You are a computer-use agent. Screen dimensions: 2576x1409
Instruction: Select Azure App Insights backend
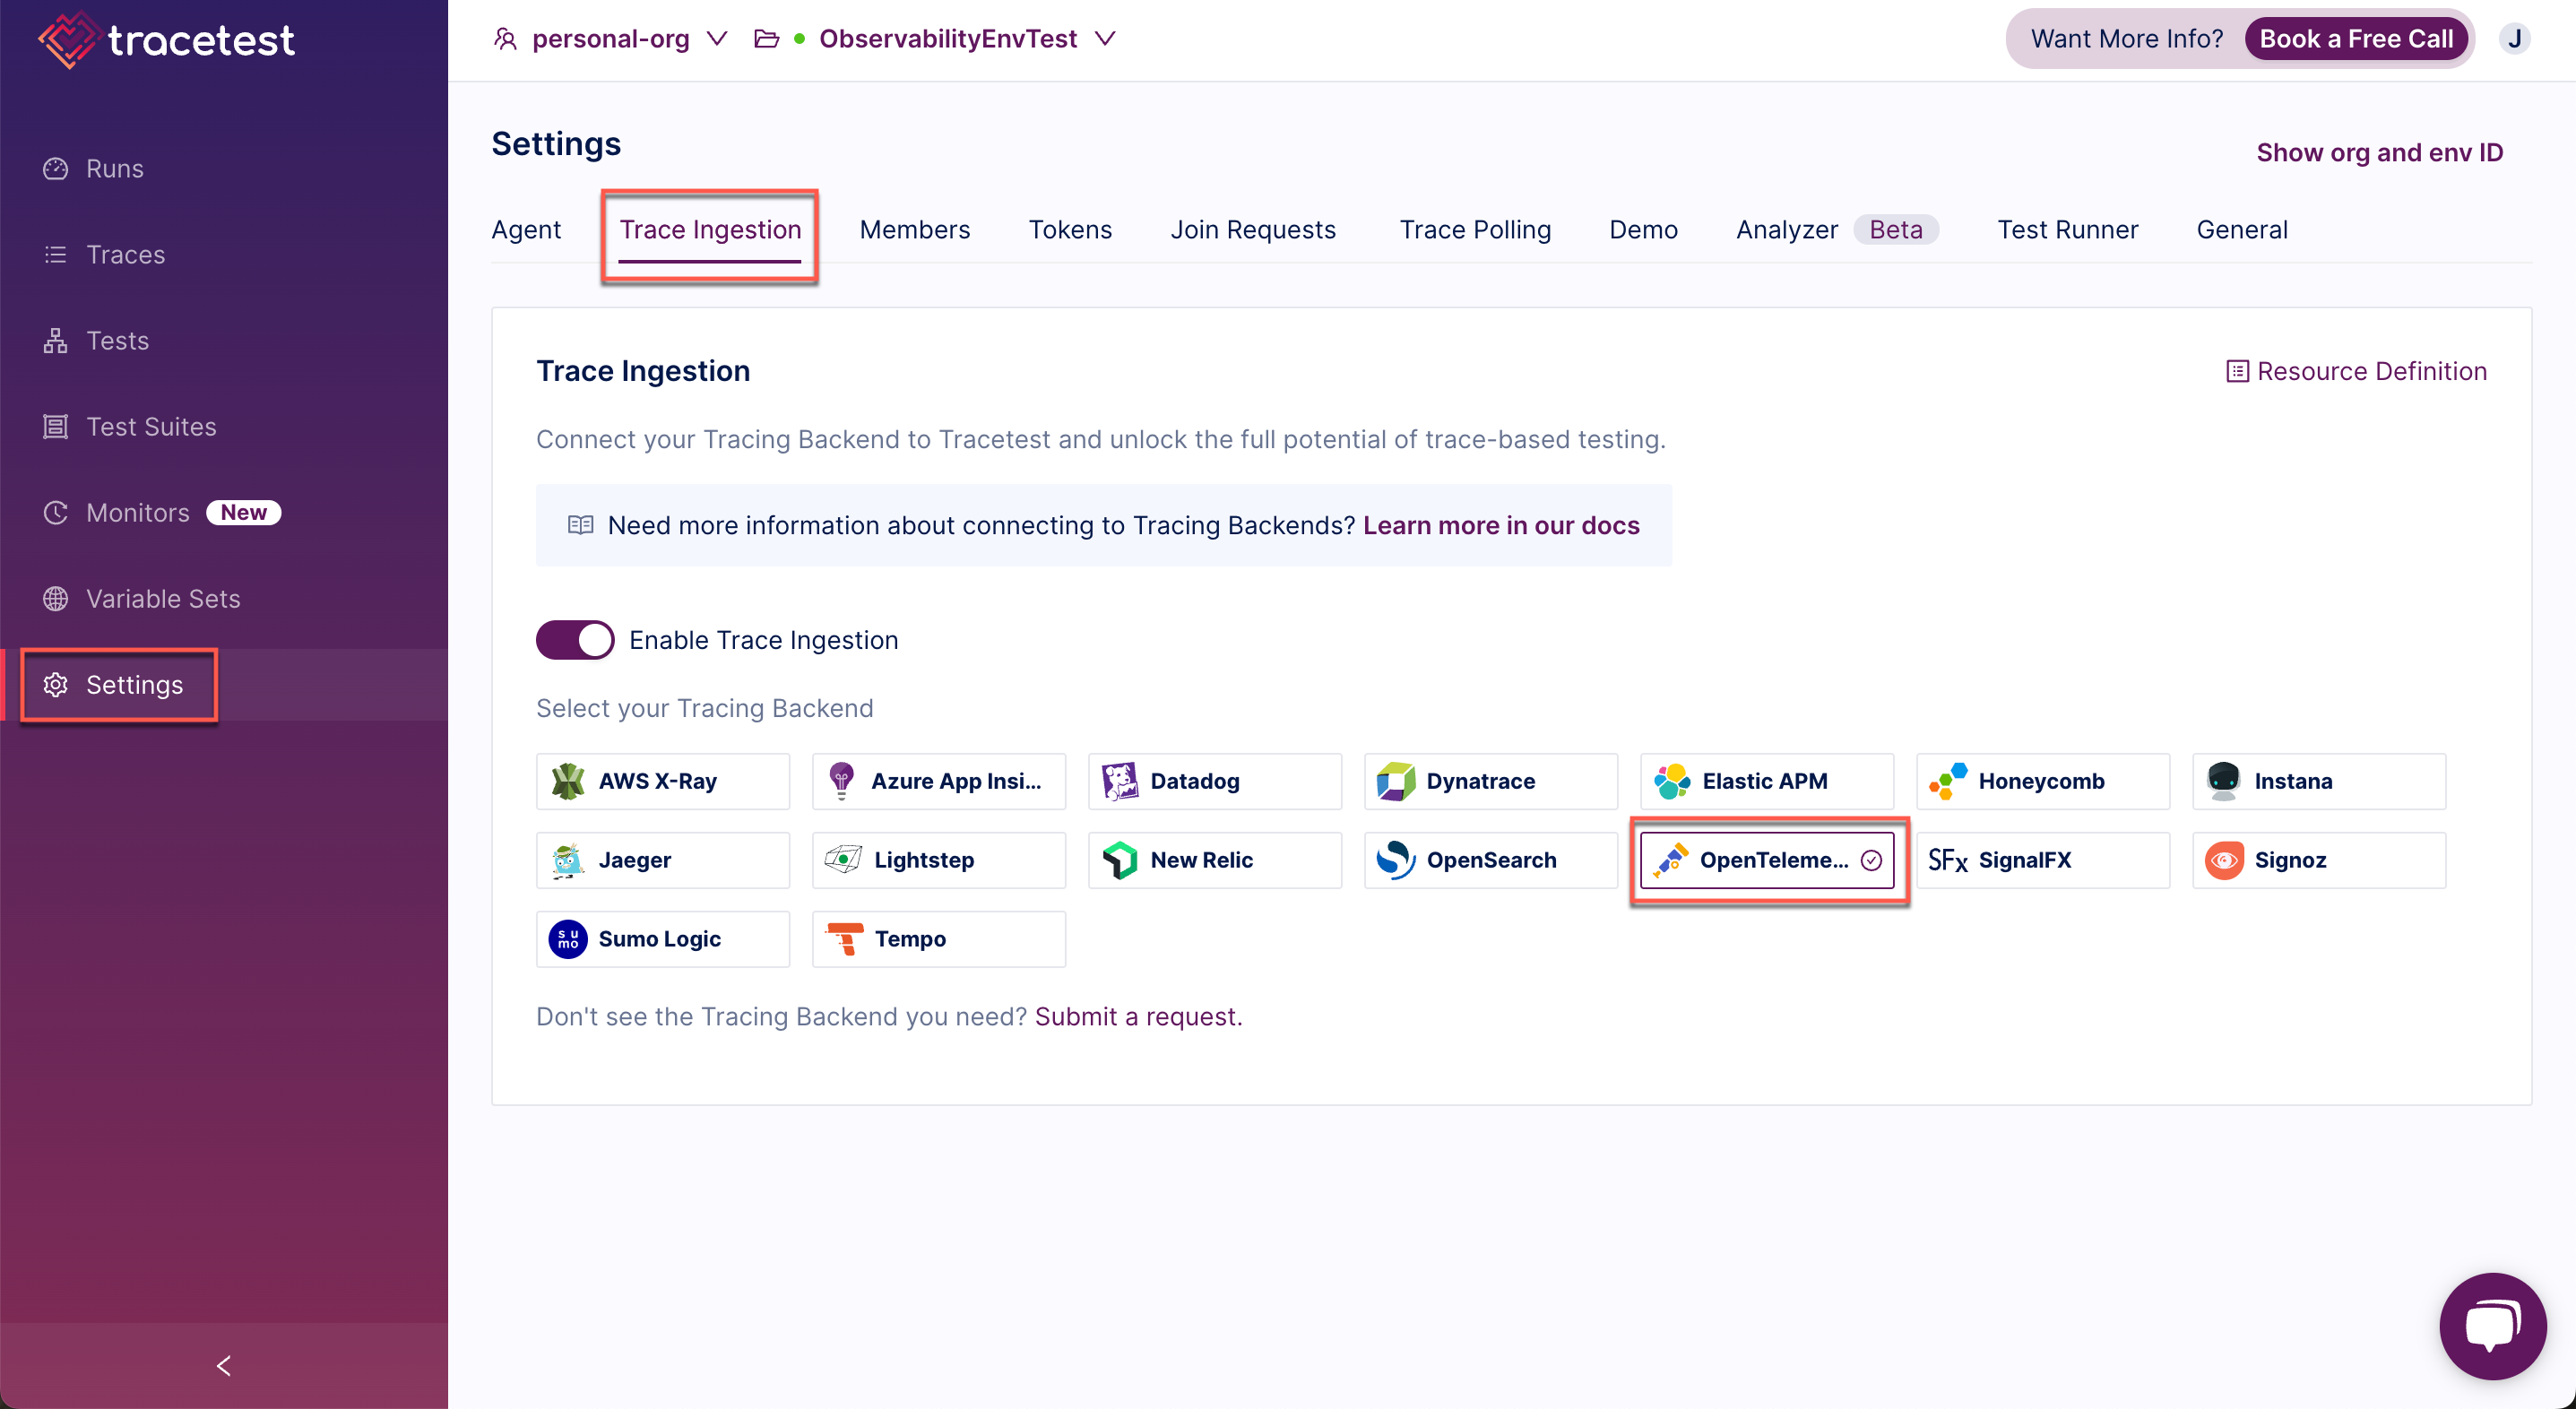click(939, 781)
